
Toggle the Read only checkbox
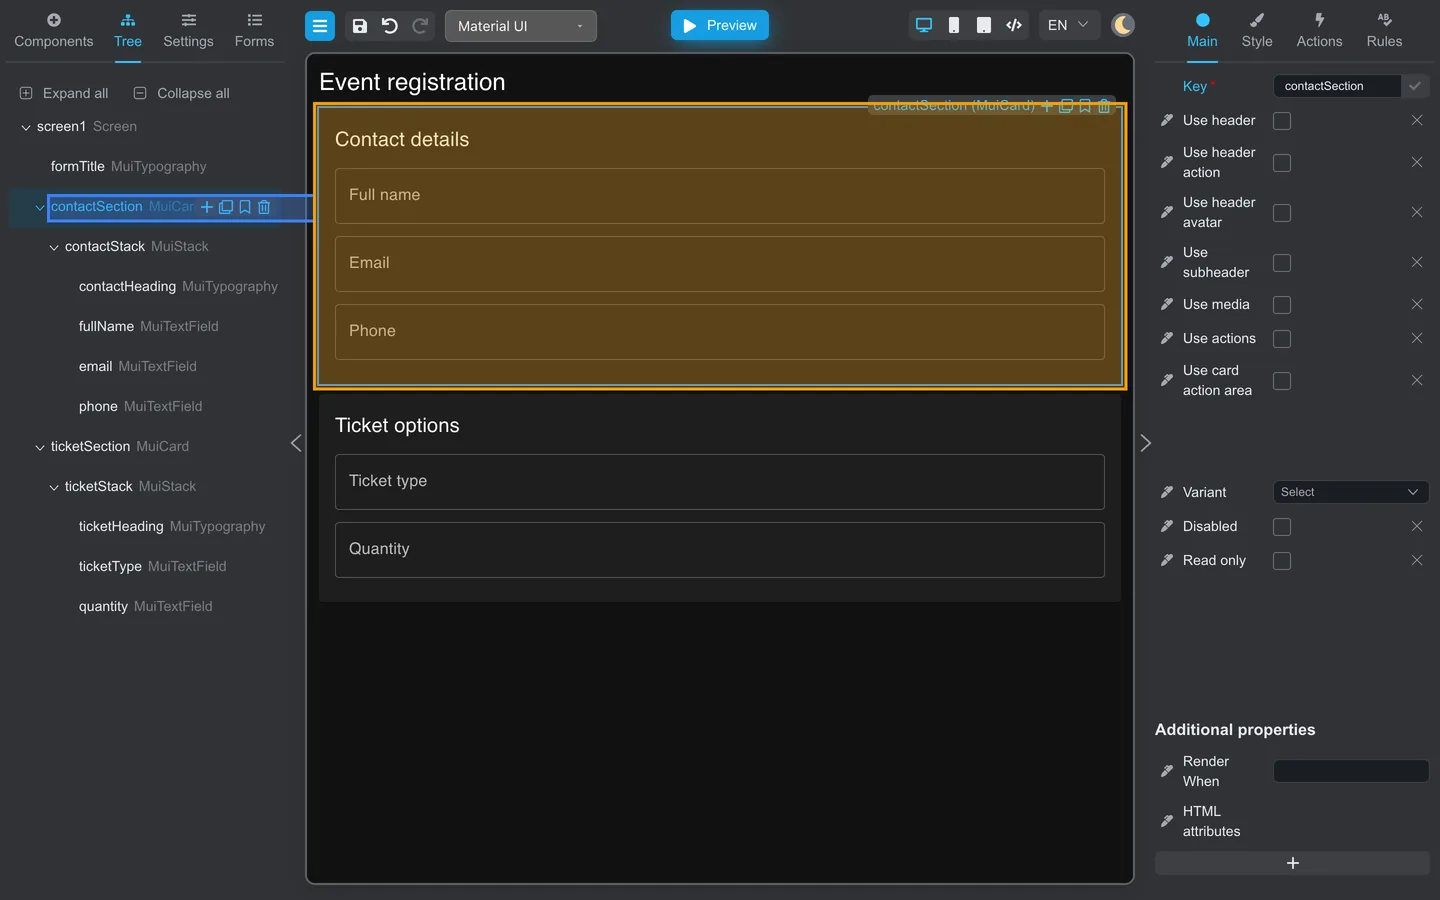pos(1282,561)
